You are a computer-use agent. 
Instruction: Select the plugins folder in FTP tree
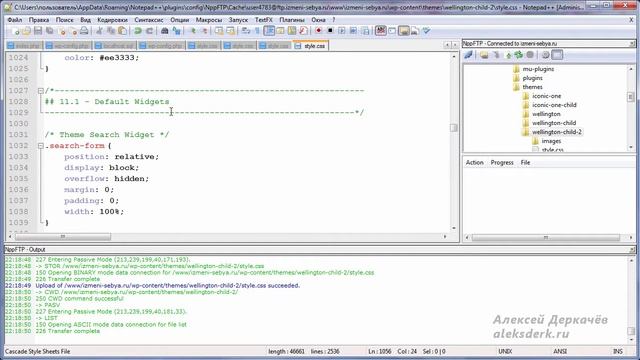[x=532, y=78]
